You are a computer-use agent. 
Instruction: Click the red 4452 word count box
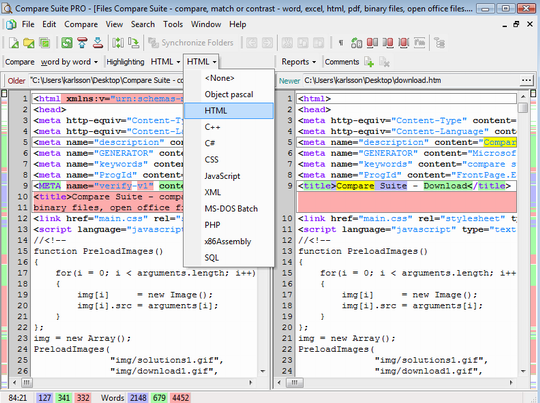180,398
